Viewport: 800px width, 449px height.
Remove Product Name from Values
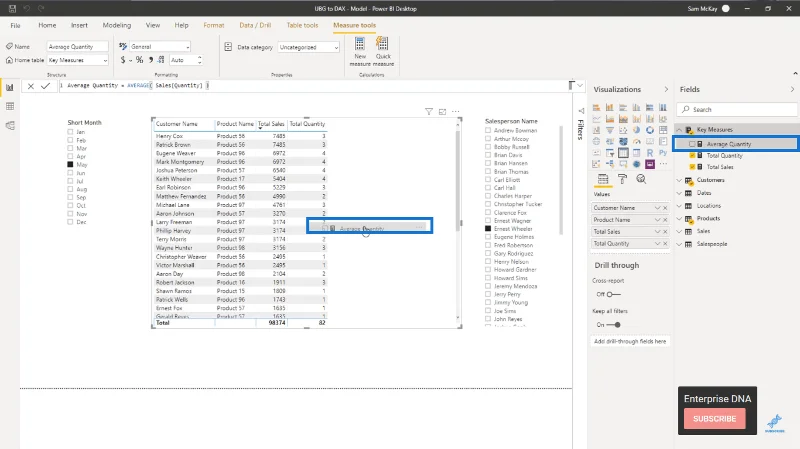coord(665,219)
